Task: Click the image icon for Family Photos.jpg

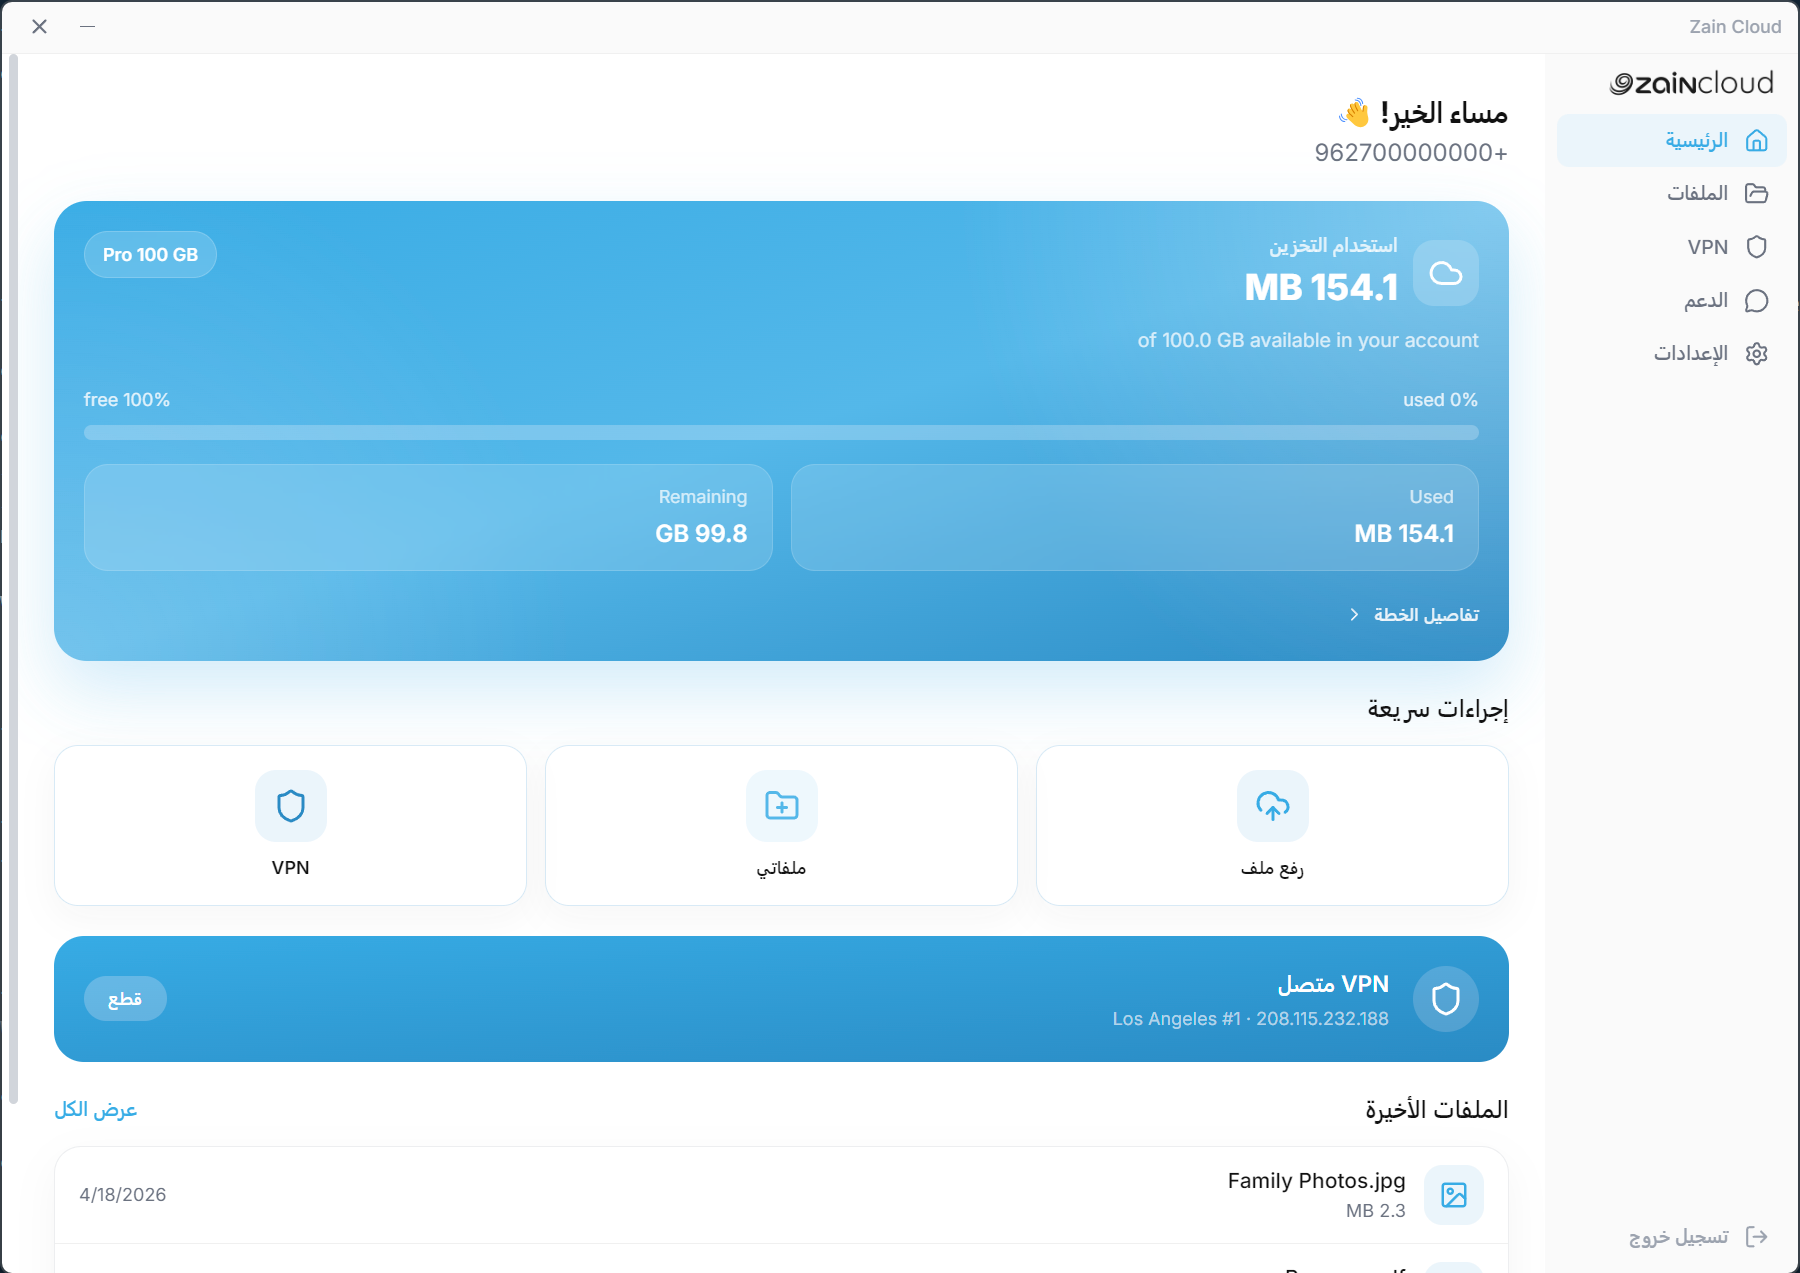Action: tap(1453, 1195)
